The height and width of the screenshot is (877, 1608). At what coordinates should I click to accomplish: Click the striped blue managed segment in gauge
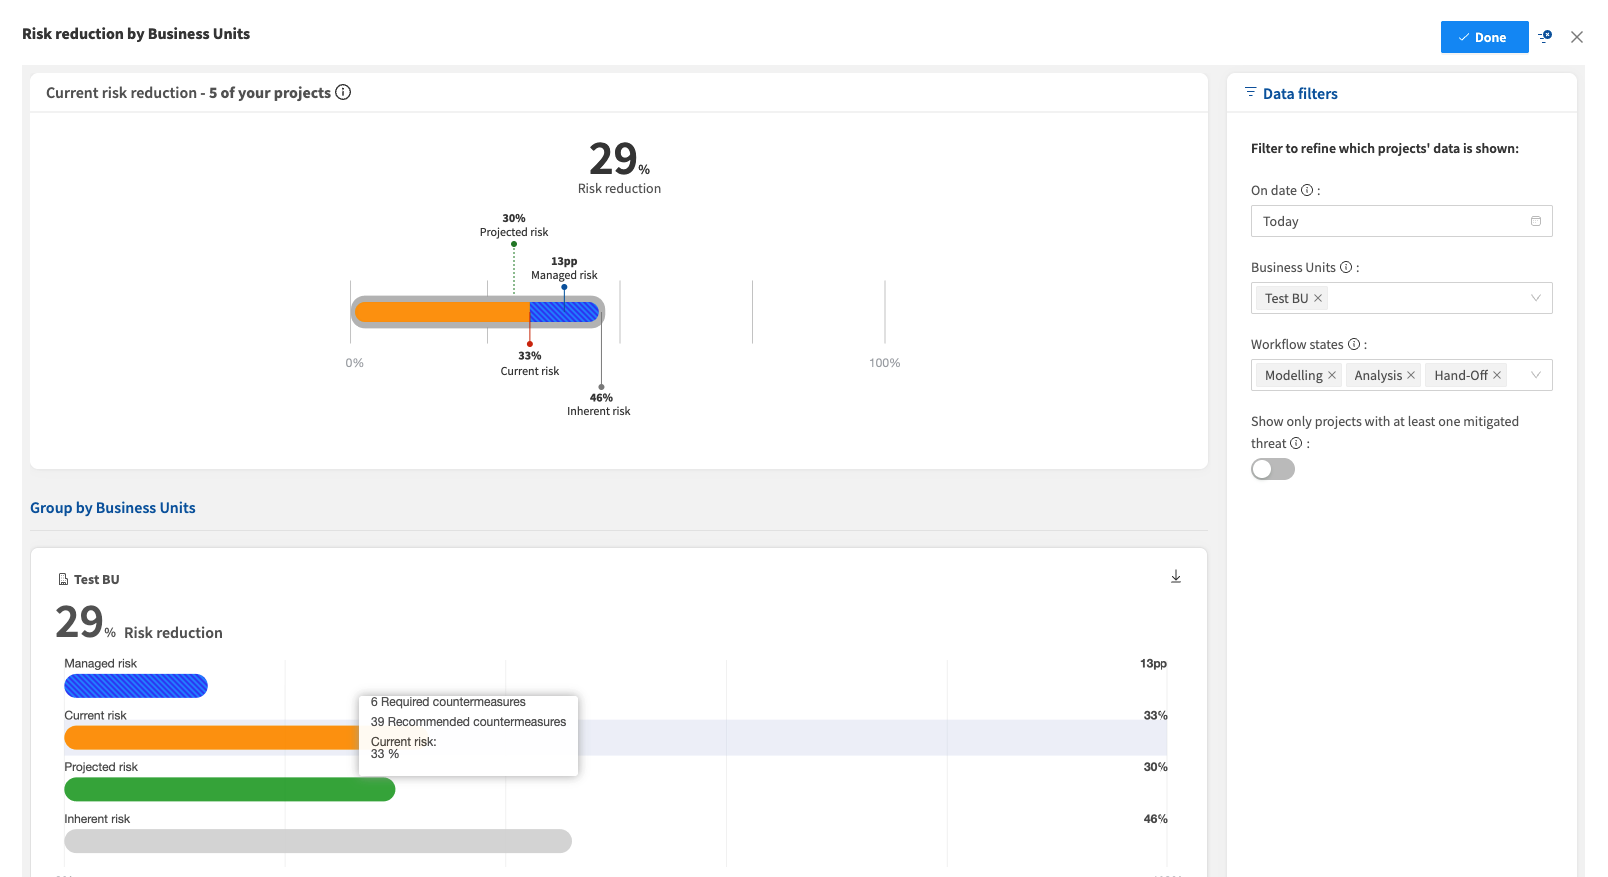point(564,312)
